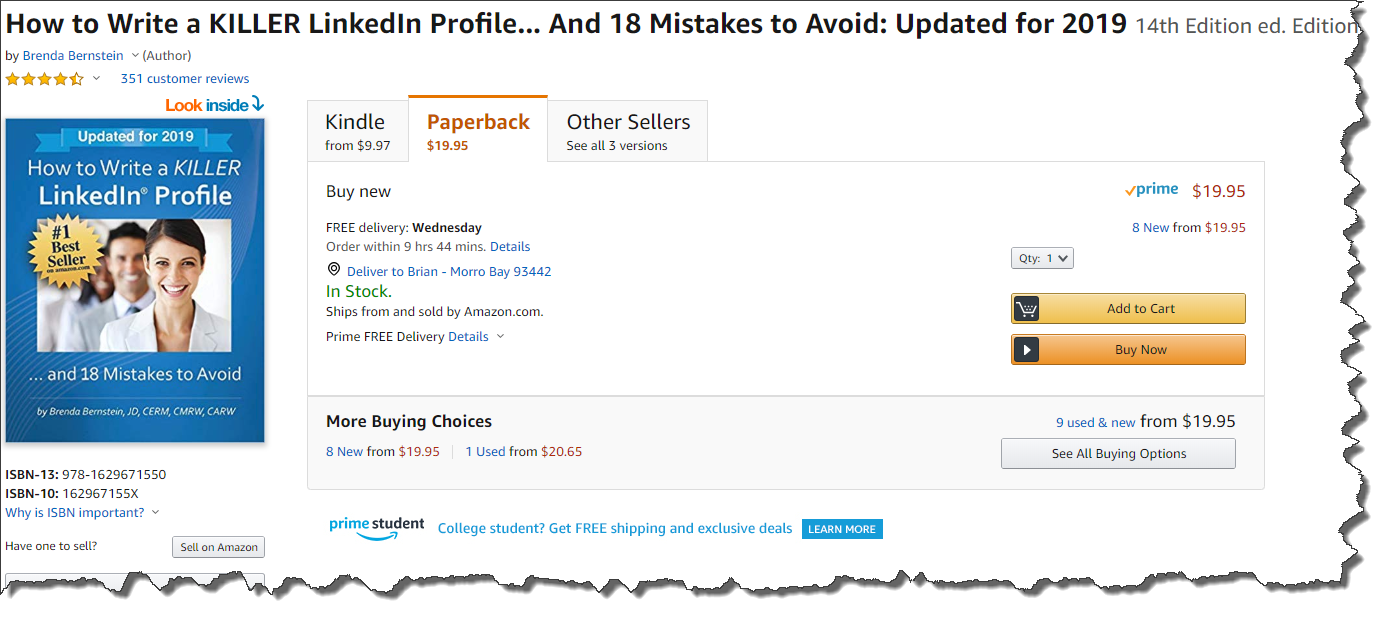This screenshot has height=617, width=1386.
Task: Click the Prime Student logo
Action: [376, 528]
